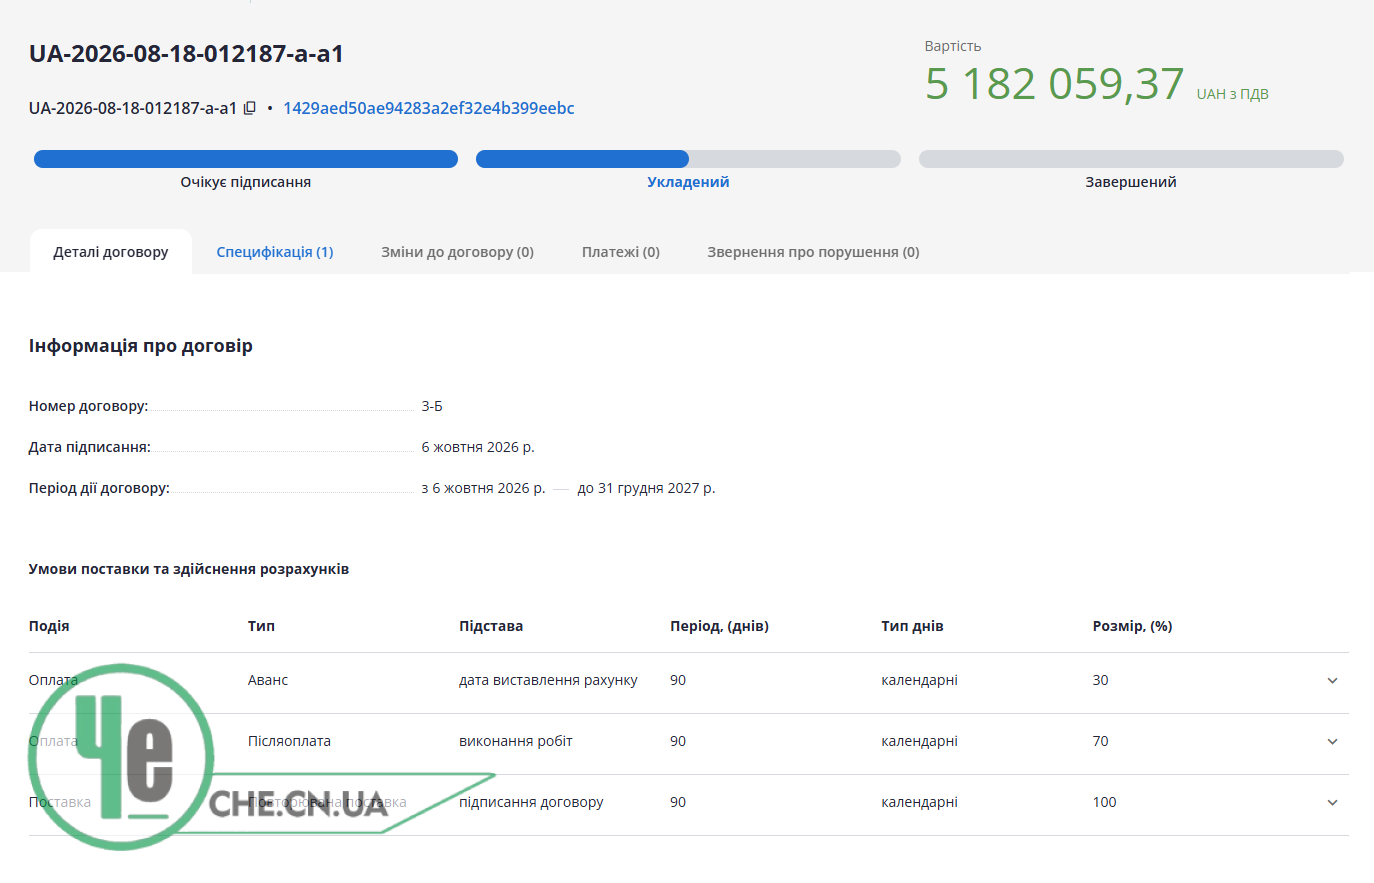The image size is (1374, 883).
Task: Open the Платежі (0) tab
Action: pyautogui.click(x=621, y=252)
